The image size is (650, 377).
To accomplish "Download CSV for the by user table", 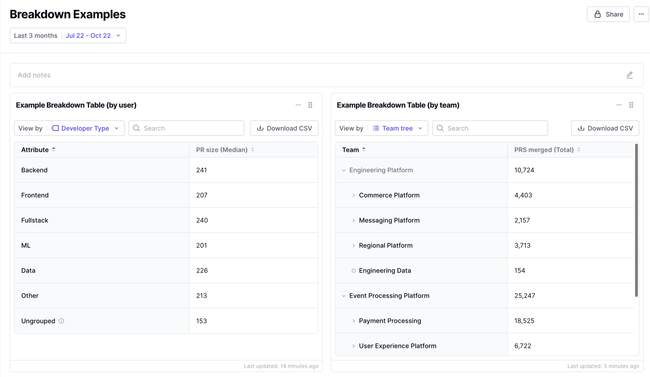I will pyautogui.click(x=284, y=128).
